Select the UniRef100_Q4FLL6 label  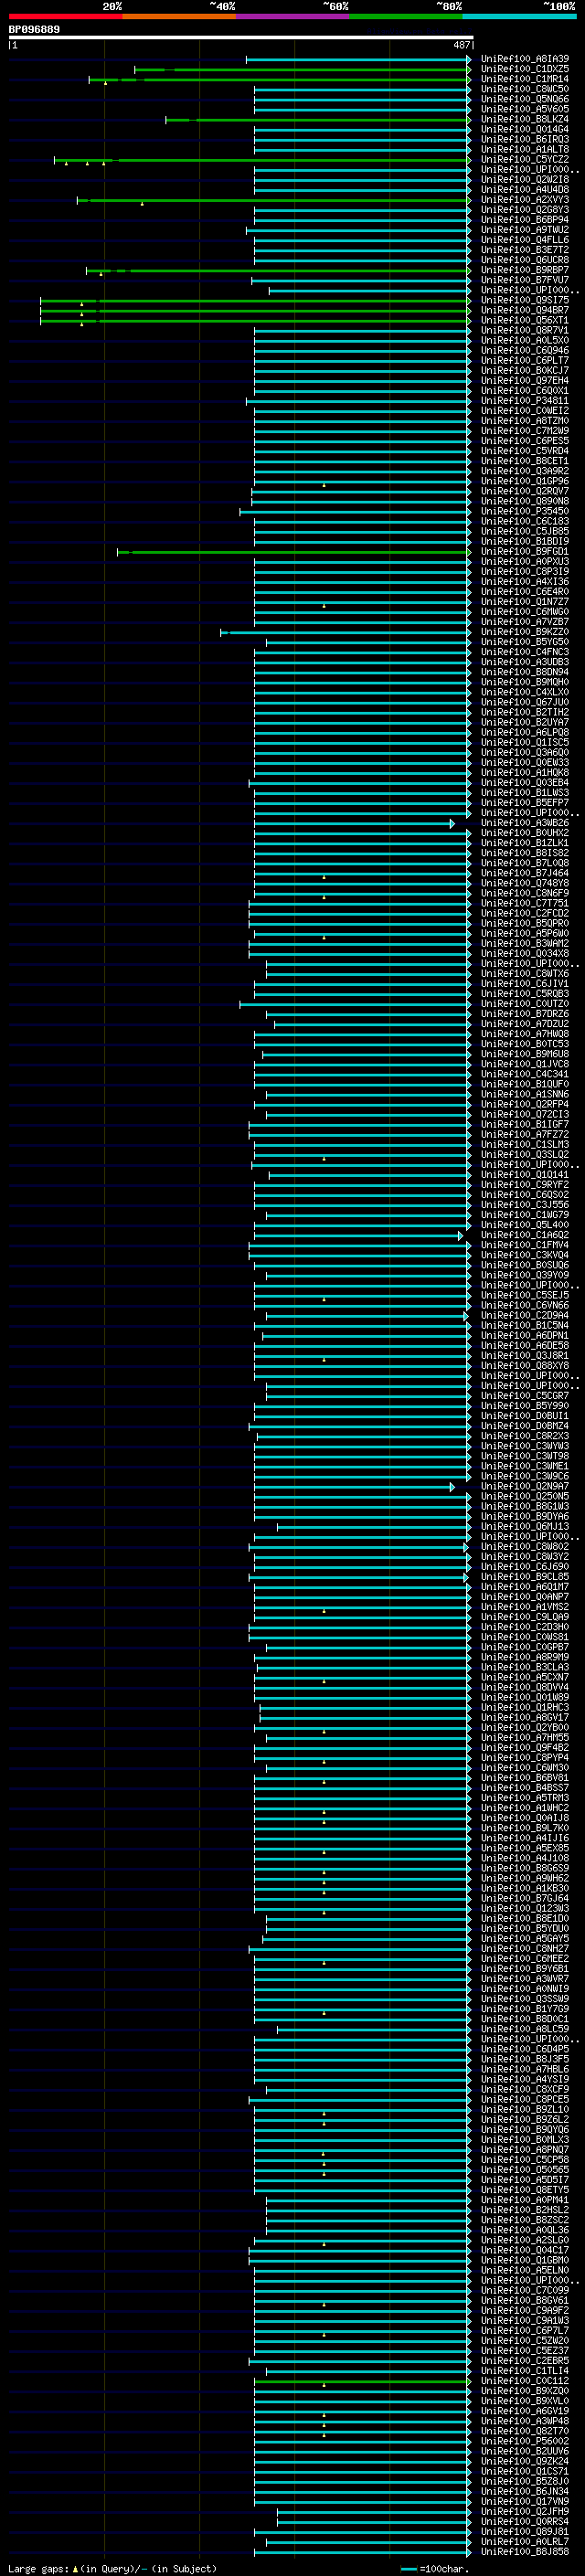pyautogui.click(x=524, y=240)
